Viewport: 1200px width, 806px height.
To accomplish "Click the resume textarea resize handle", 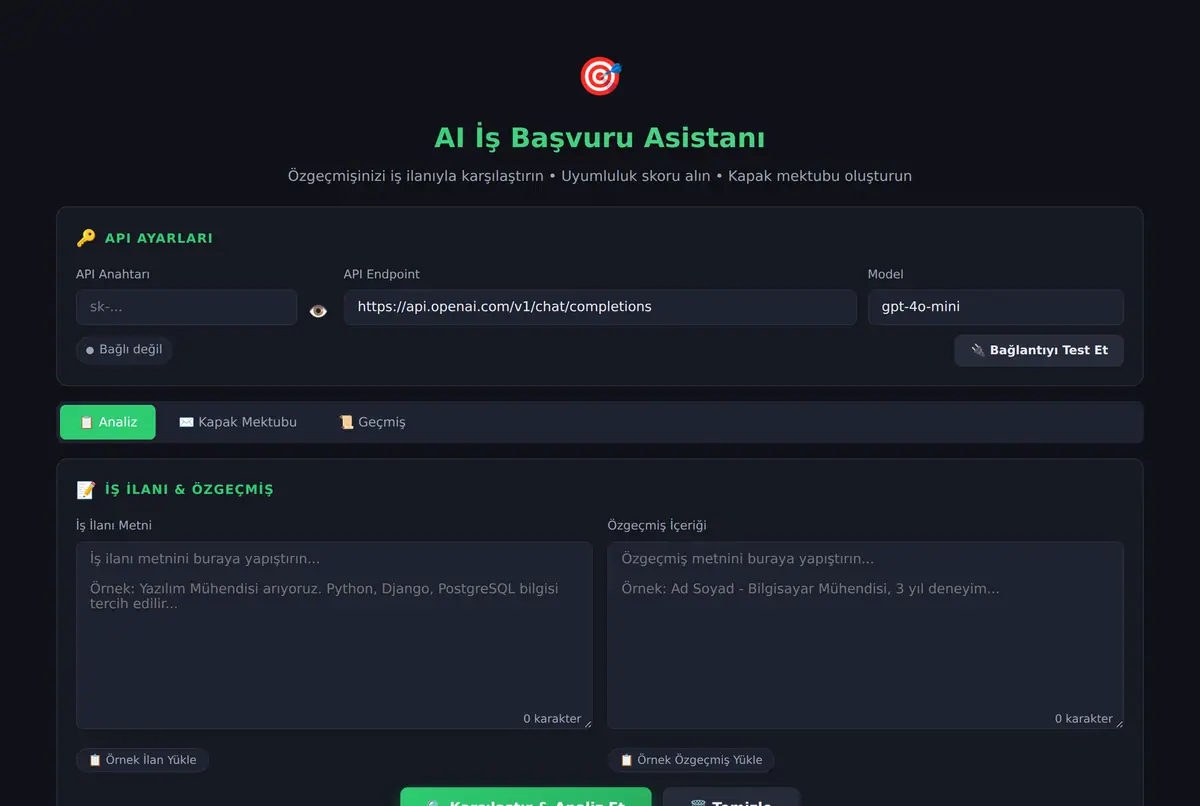I will (x=1117, y=723).
